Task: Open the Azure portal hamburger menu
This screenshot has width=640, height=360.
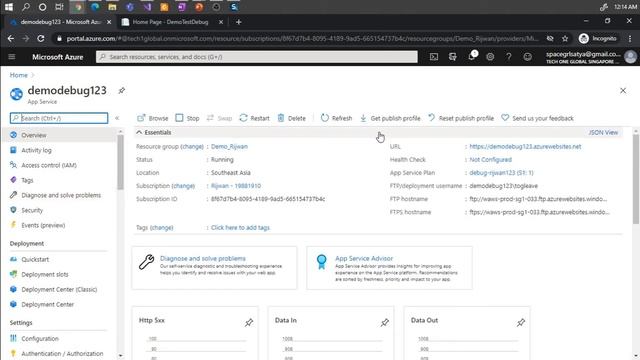Action: [x=12, y=57]
